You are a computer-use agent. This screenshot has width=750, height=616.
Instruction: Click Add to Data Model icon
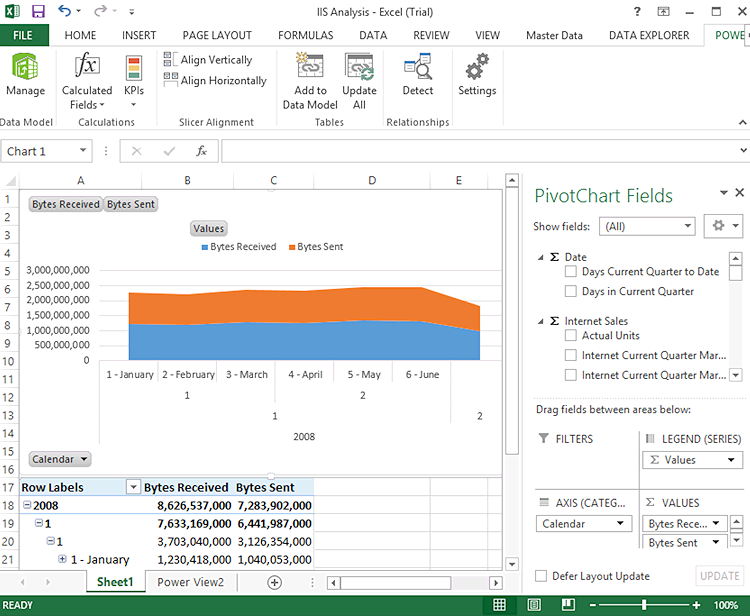[310, 68]
